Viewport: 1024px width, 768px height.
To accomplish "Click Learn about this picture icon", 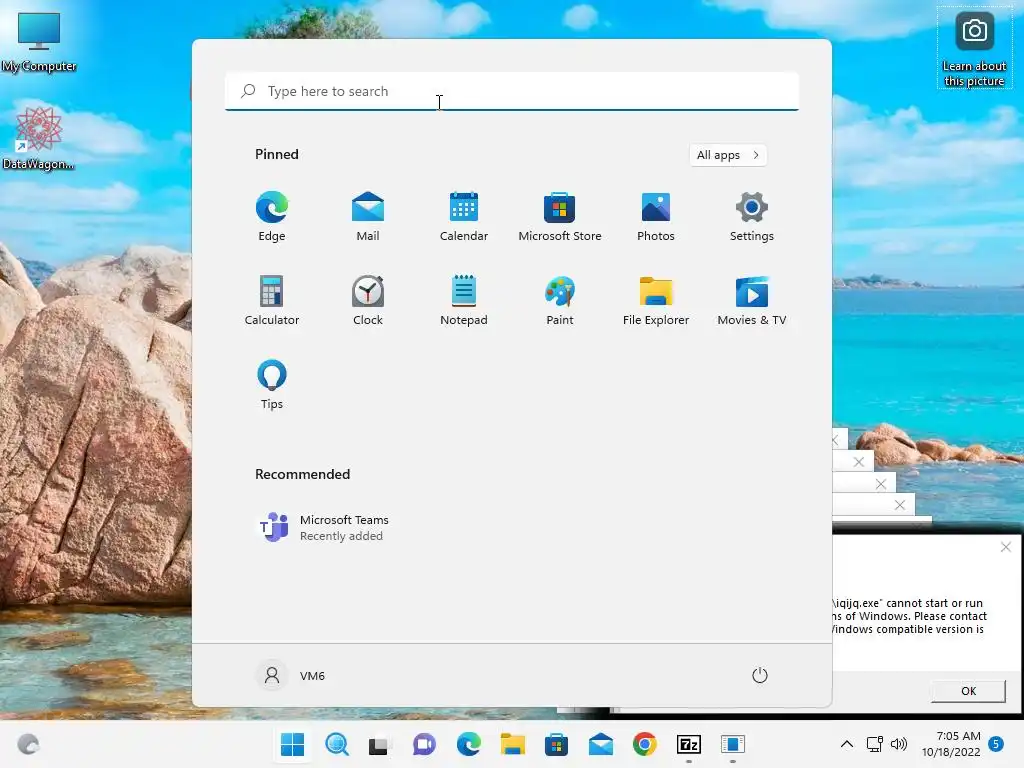I will (x=974, y=48).
